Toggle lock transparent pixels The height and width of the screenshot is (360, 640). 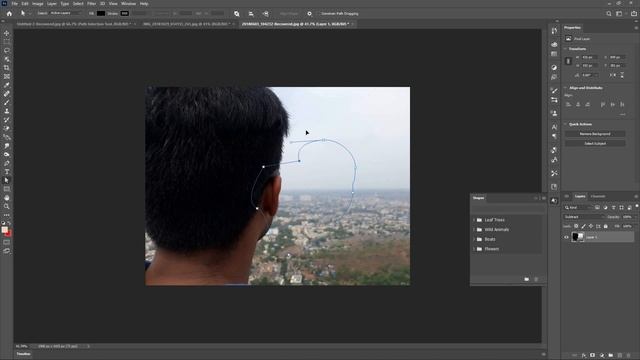(576, 226)
